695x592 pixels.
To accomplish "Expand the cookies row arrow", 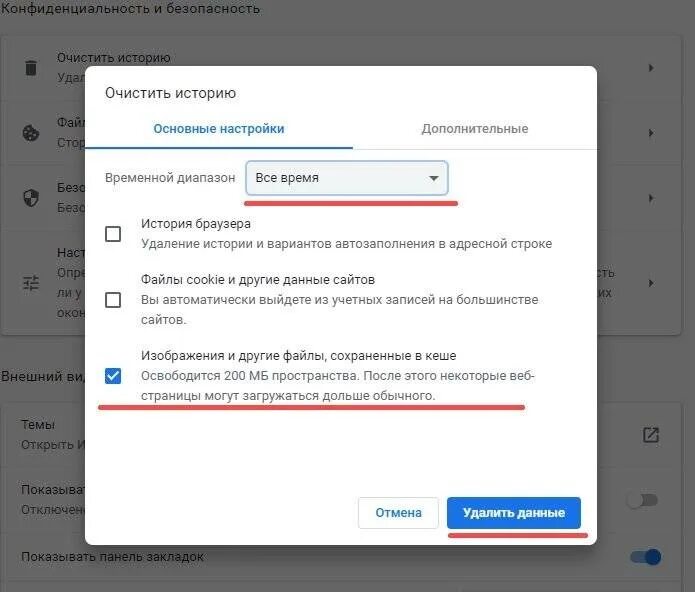I will [x=651, y=133].
